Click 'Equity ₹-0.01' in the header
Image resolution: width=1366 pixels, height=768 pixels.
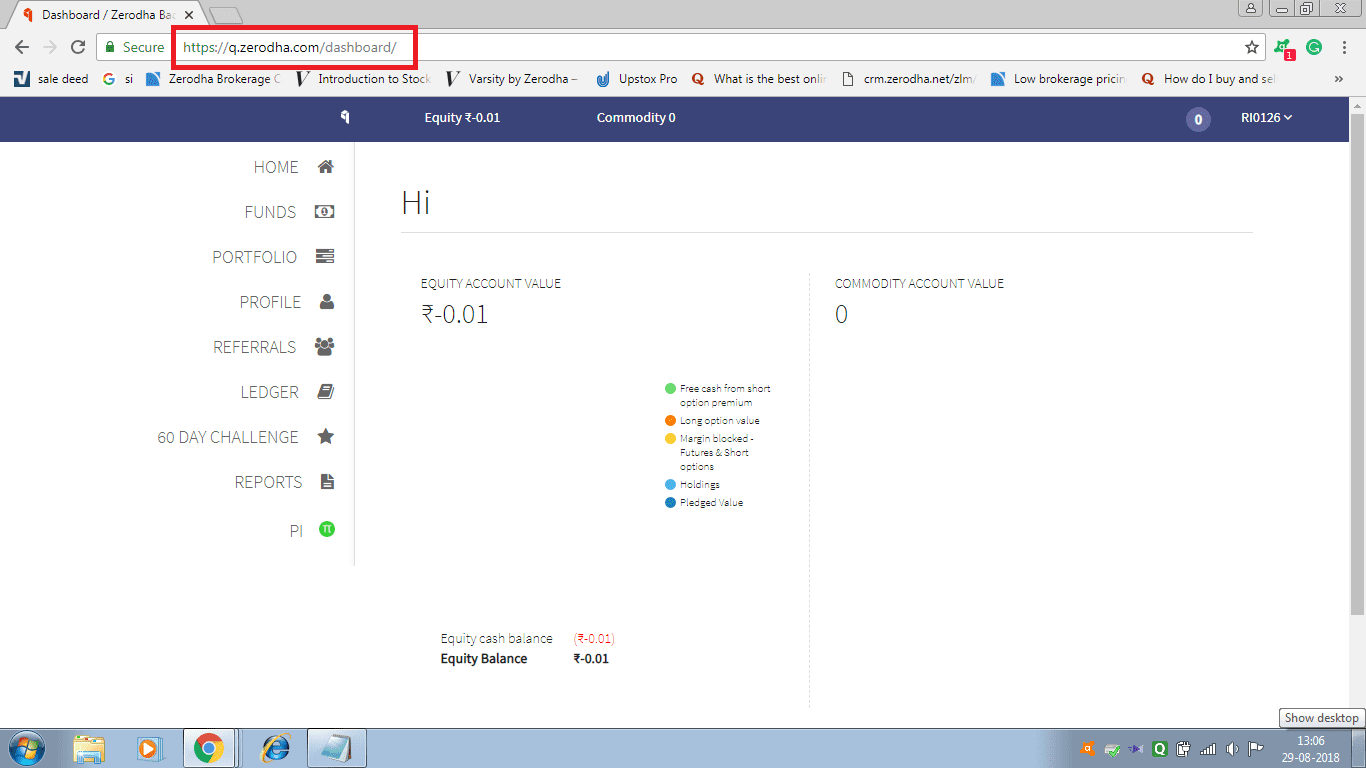coord(462,118)
